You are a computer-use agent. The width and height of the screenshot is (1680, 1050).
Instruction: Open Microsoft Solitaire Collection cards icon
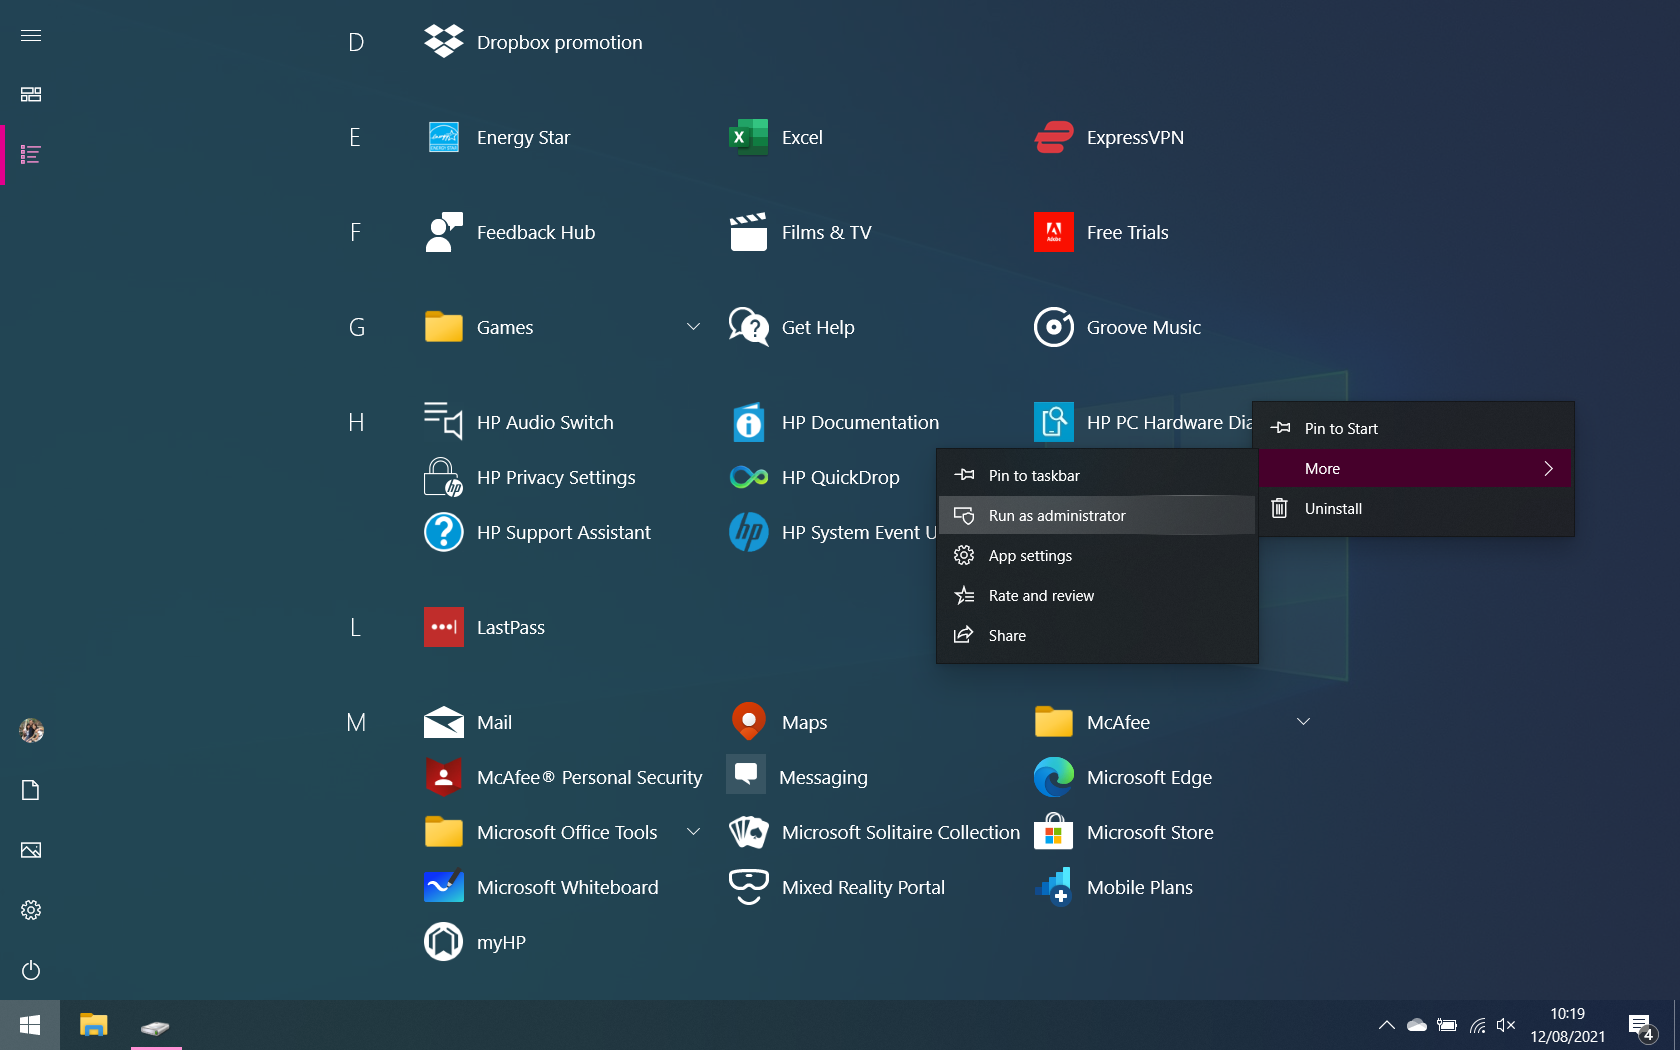tap(748, 832)
